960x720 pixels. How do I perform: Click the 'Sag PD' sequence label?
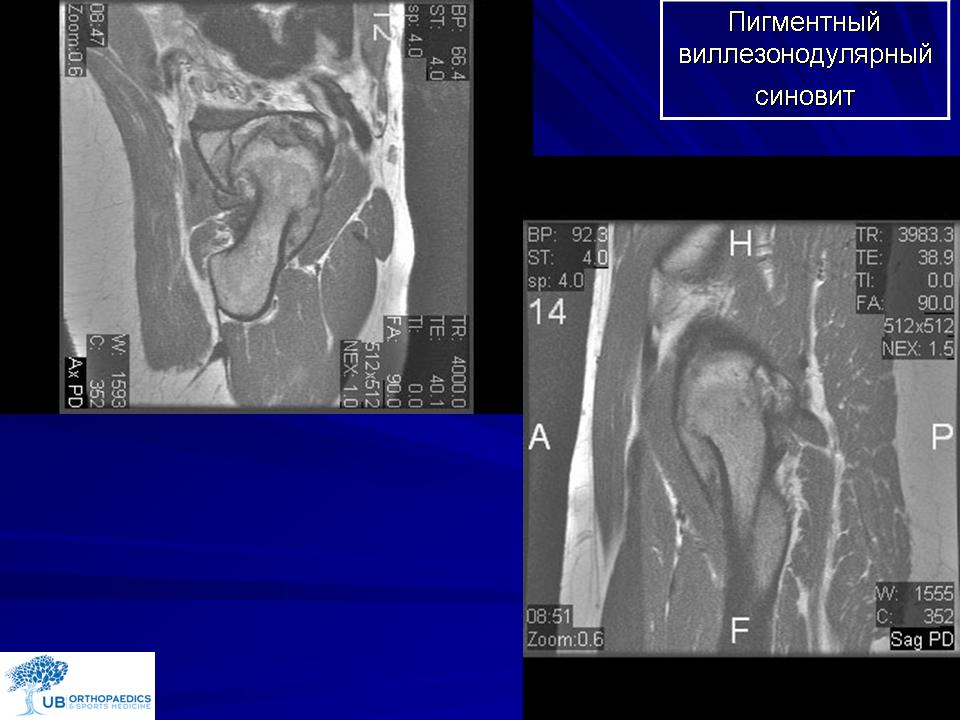(x=922, y=640)
